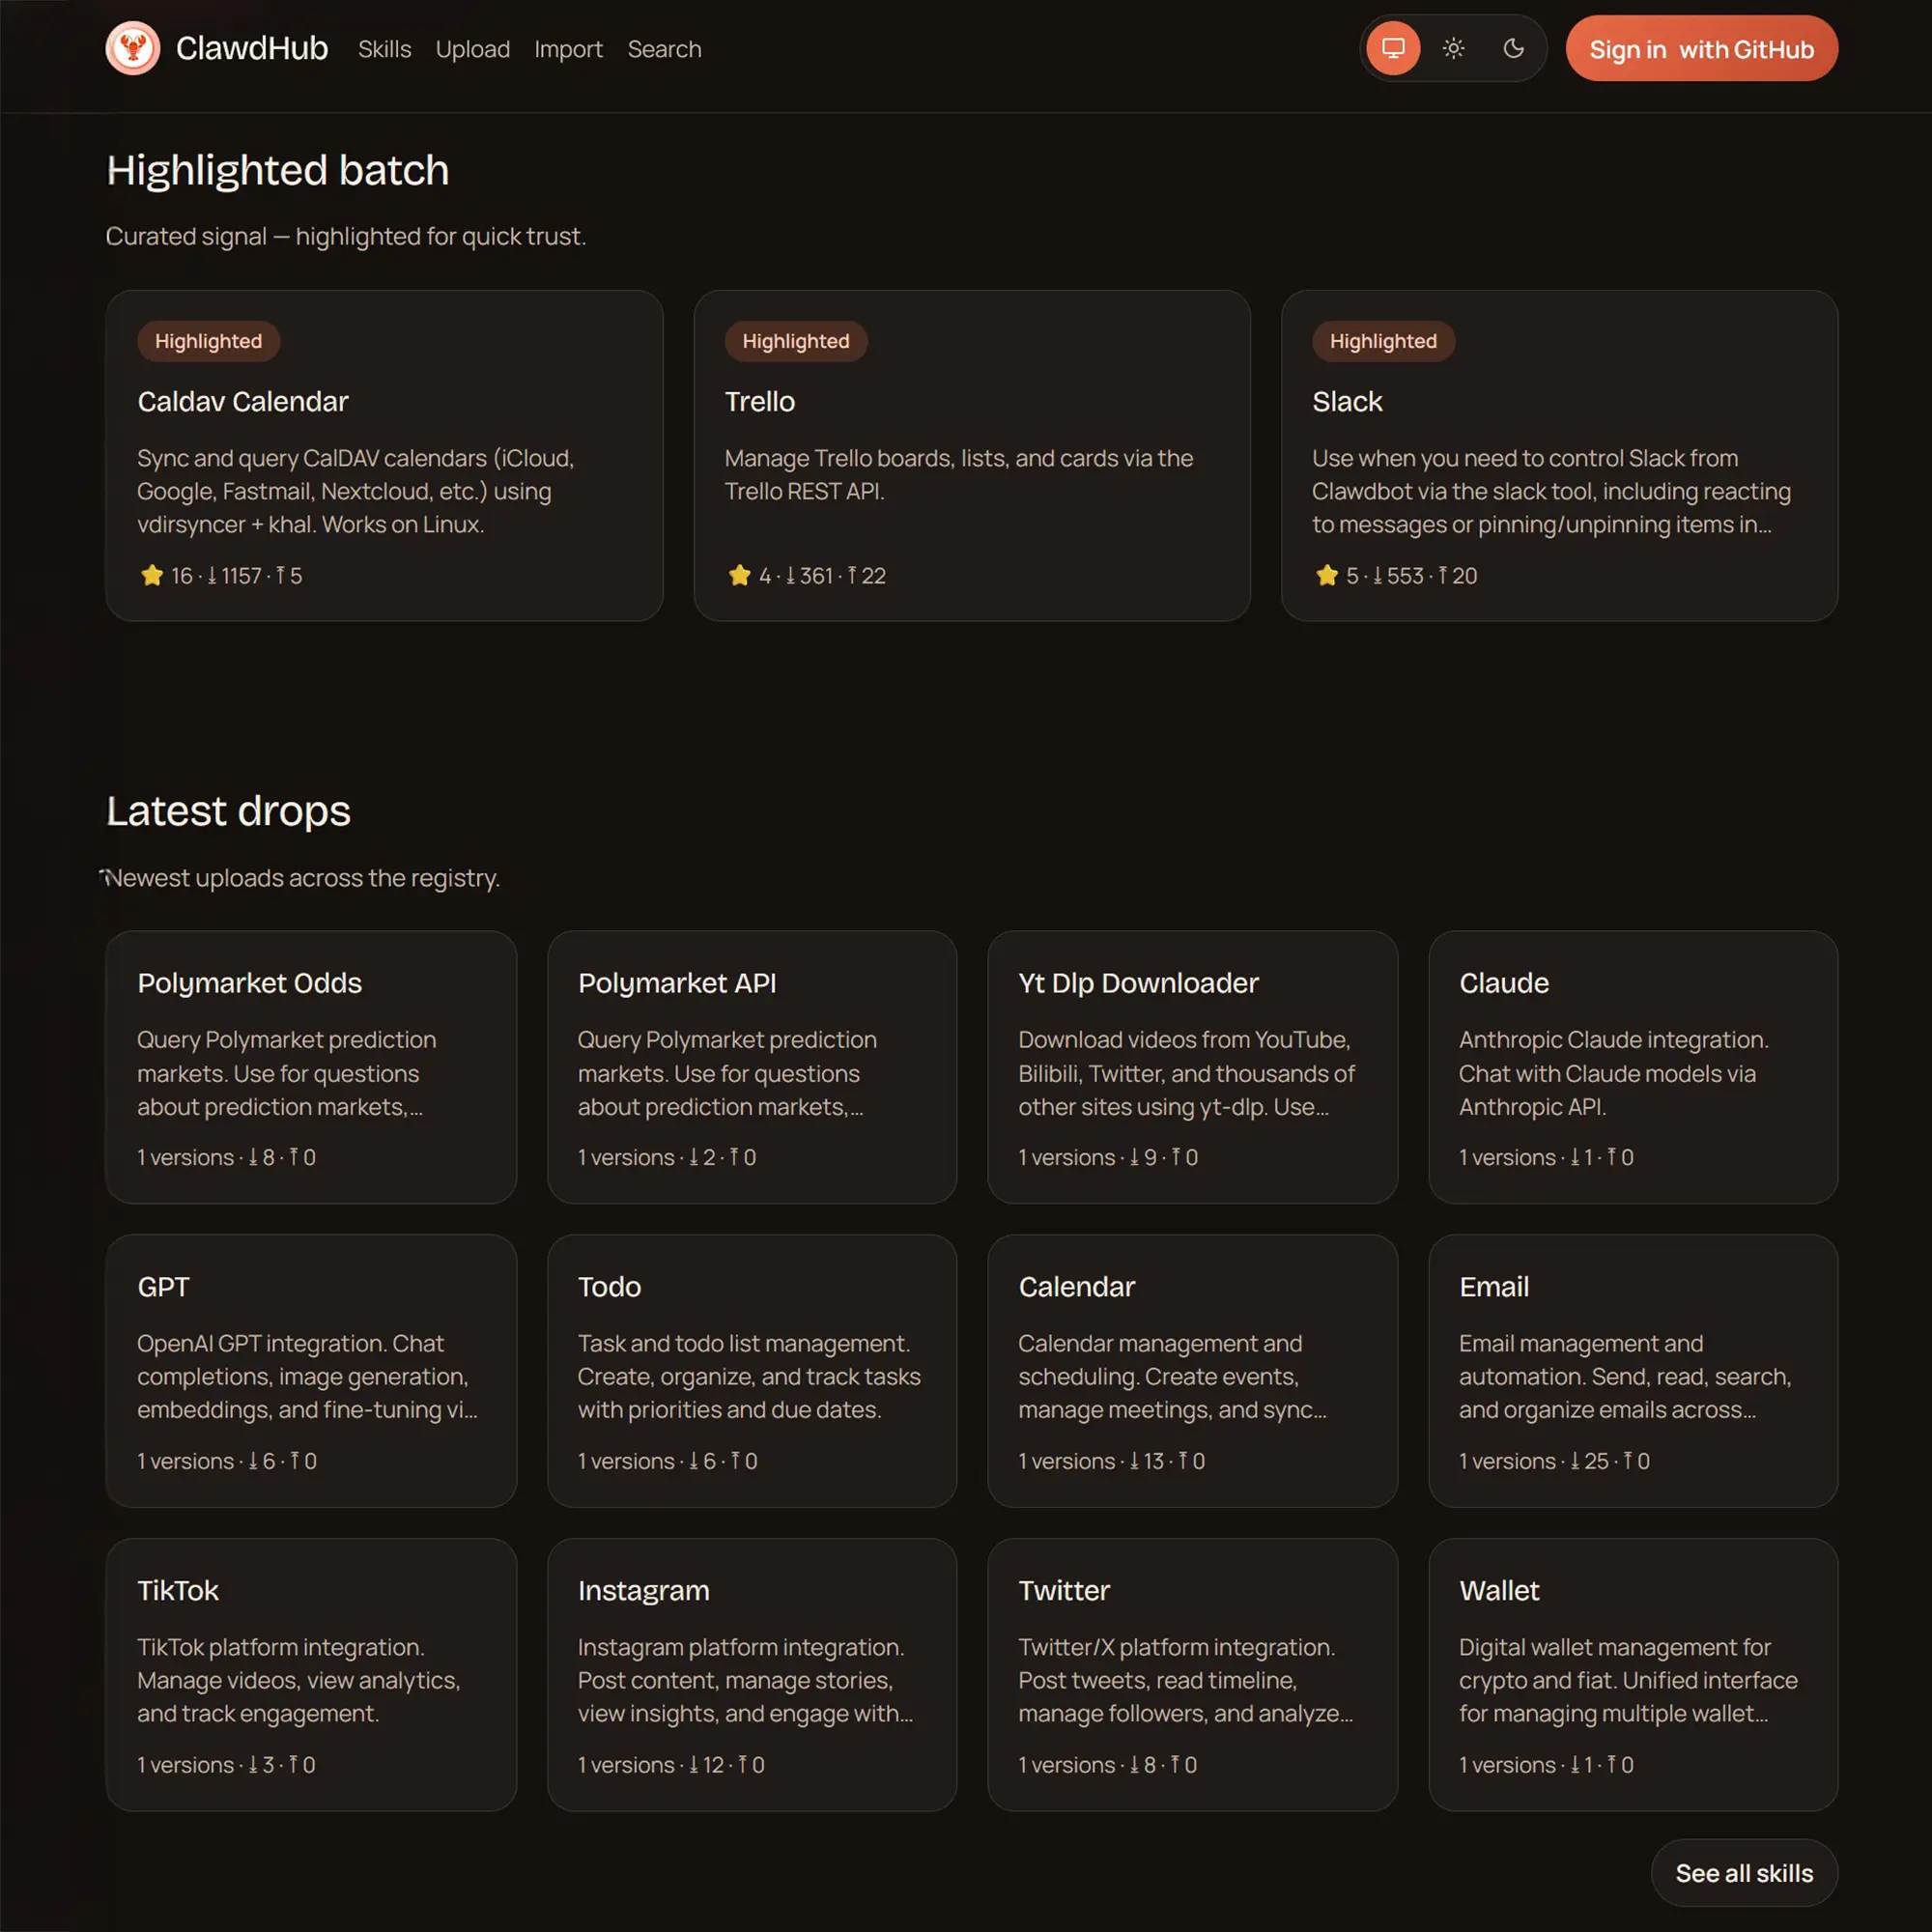Switch to system theme mode
The height and width of the screenshot is (1932, 1932).
click(x=1393, y=48)
